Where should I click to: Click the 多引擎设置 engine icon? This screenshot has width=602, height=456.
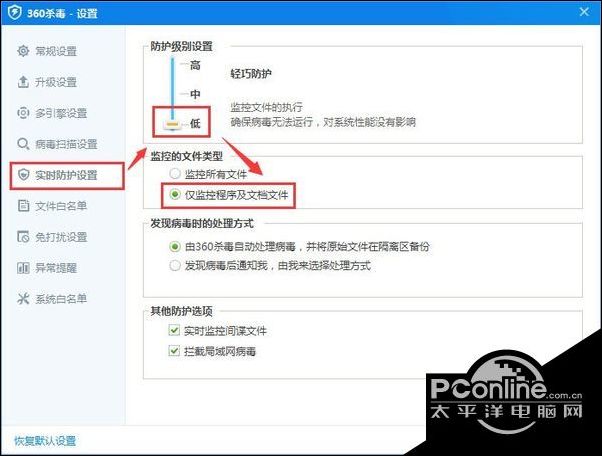(x=23, y=113)
